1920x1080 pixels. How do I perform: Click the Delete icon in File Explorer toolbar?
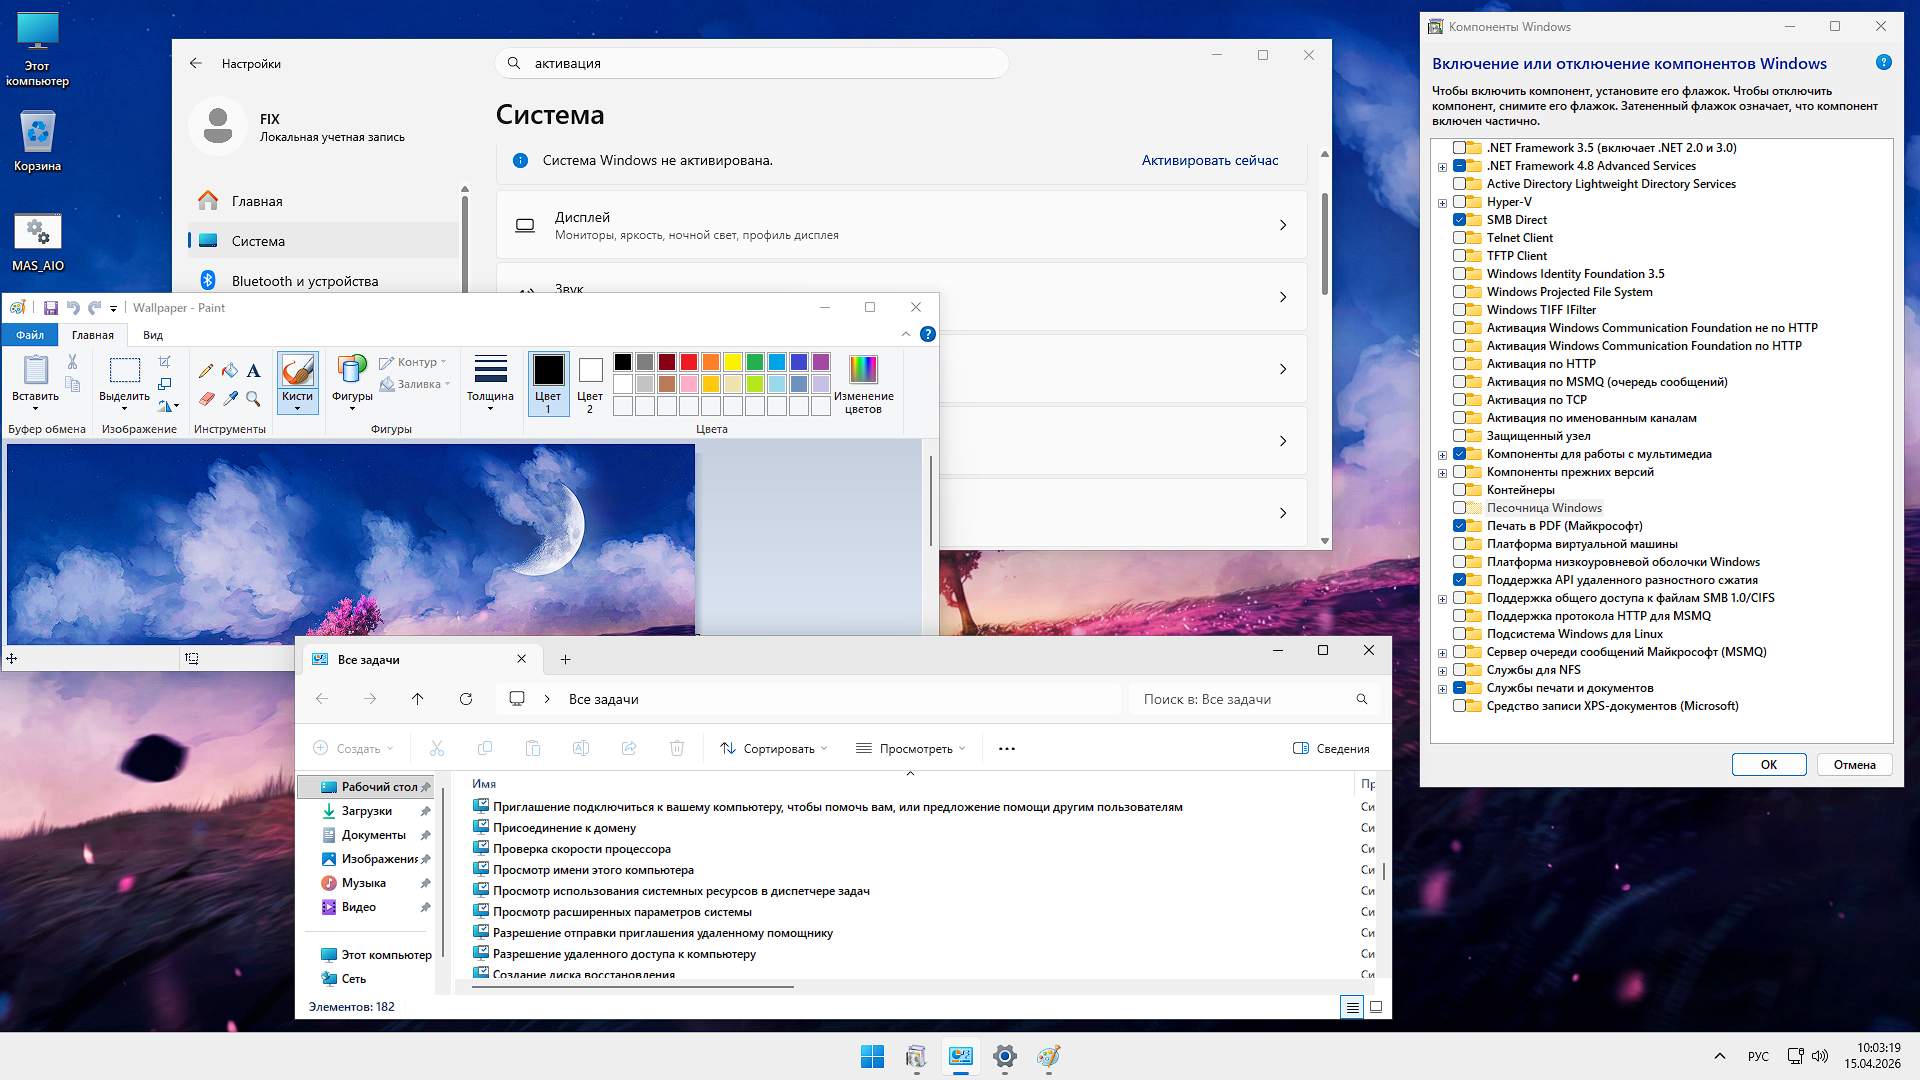tap(677, 748)
